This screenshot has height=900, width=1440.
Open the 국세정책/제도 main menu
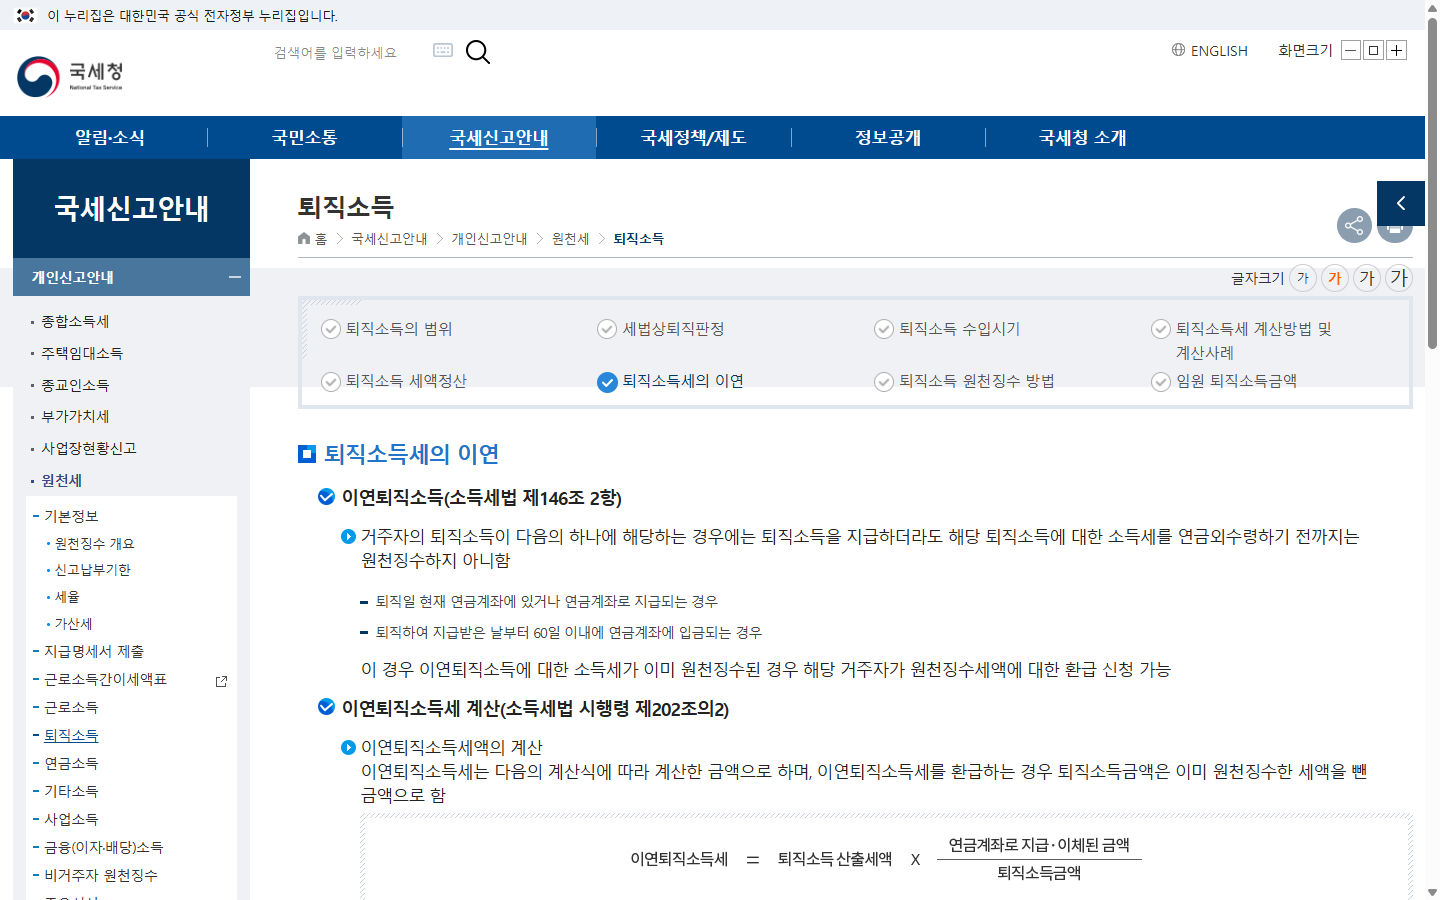[x=694, y=137]
